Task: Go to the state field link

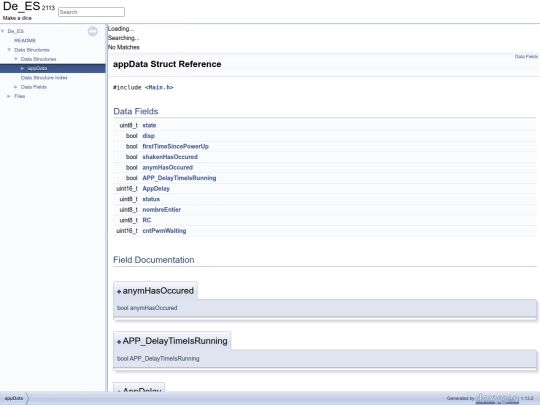Action: 149,125
